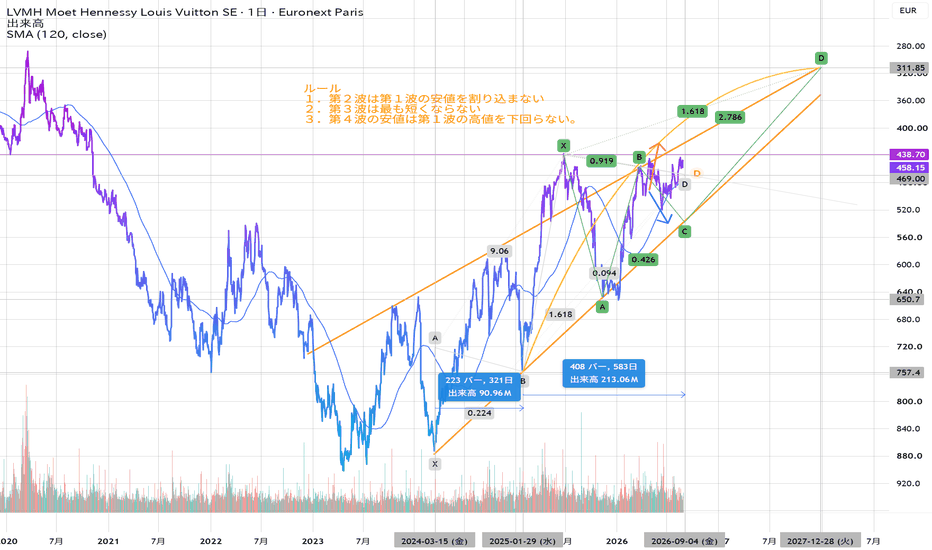The width and height of the screenshot is (932, 550).
Task: Select the 2024-03-15 (金) date marker
Action: pos(434,541)
